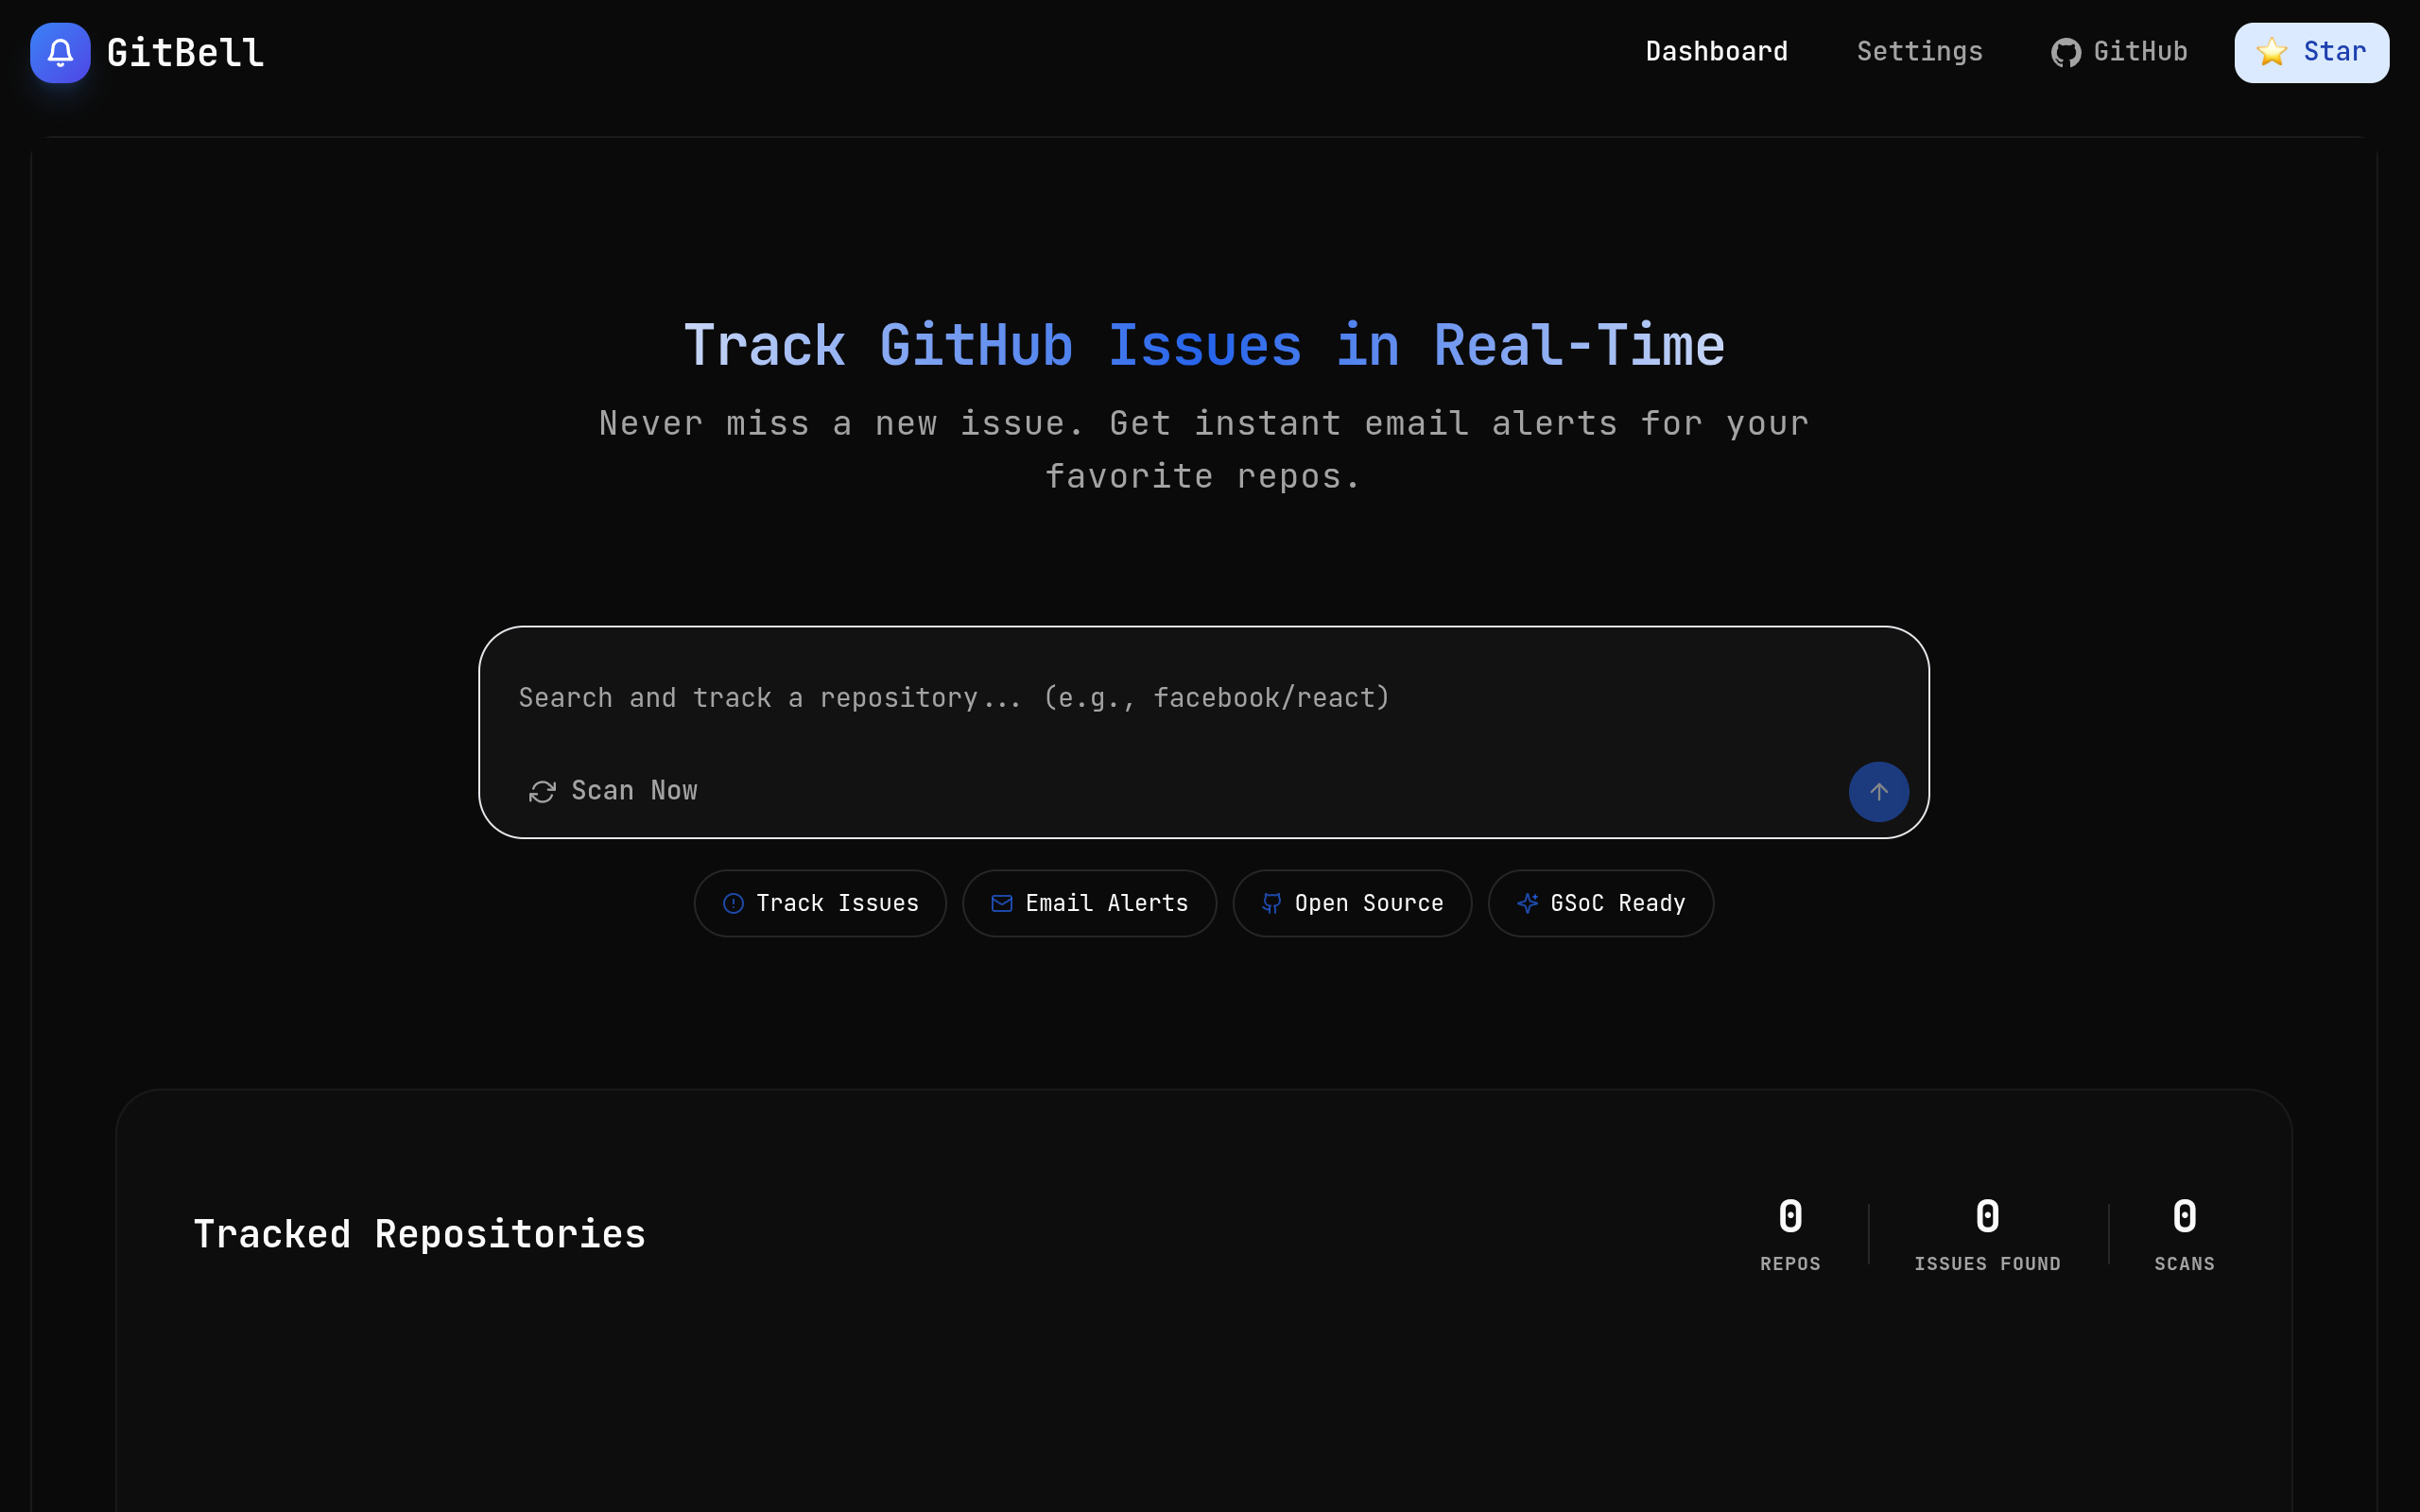The height and width of the screenshot is (1512, 2420).
Task: Click the GSoC Ready pill
Action: 1600,903
